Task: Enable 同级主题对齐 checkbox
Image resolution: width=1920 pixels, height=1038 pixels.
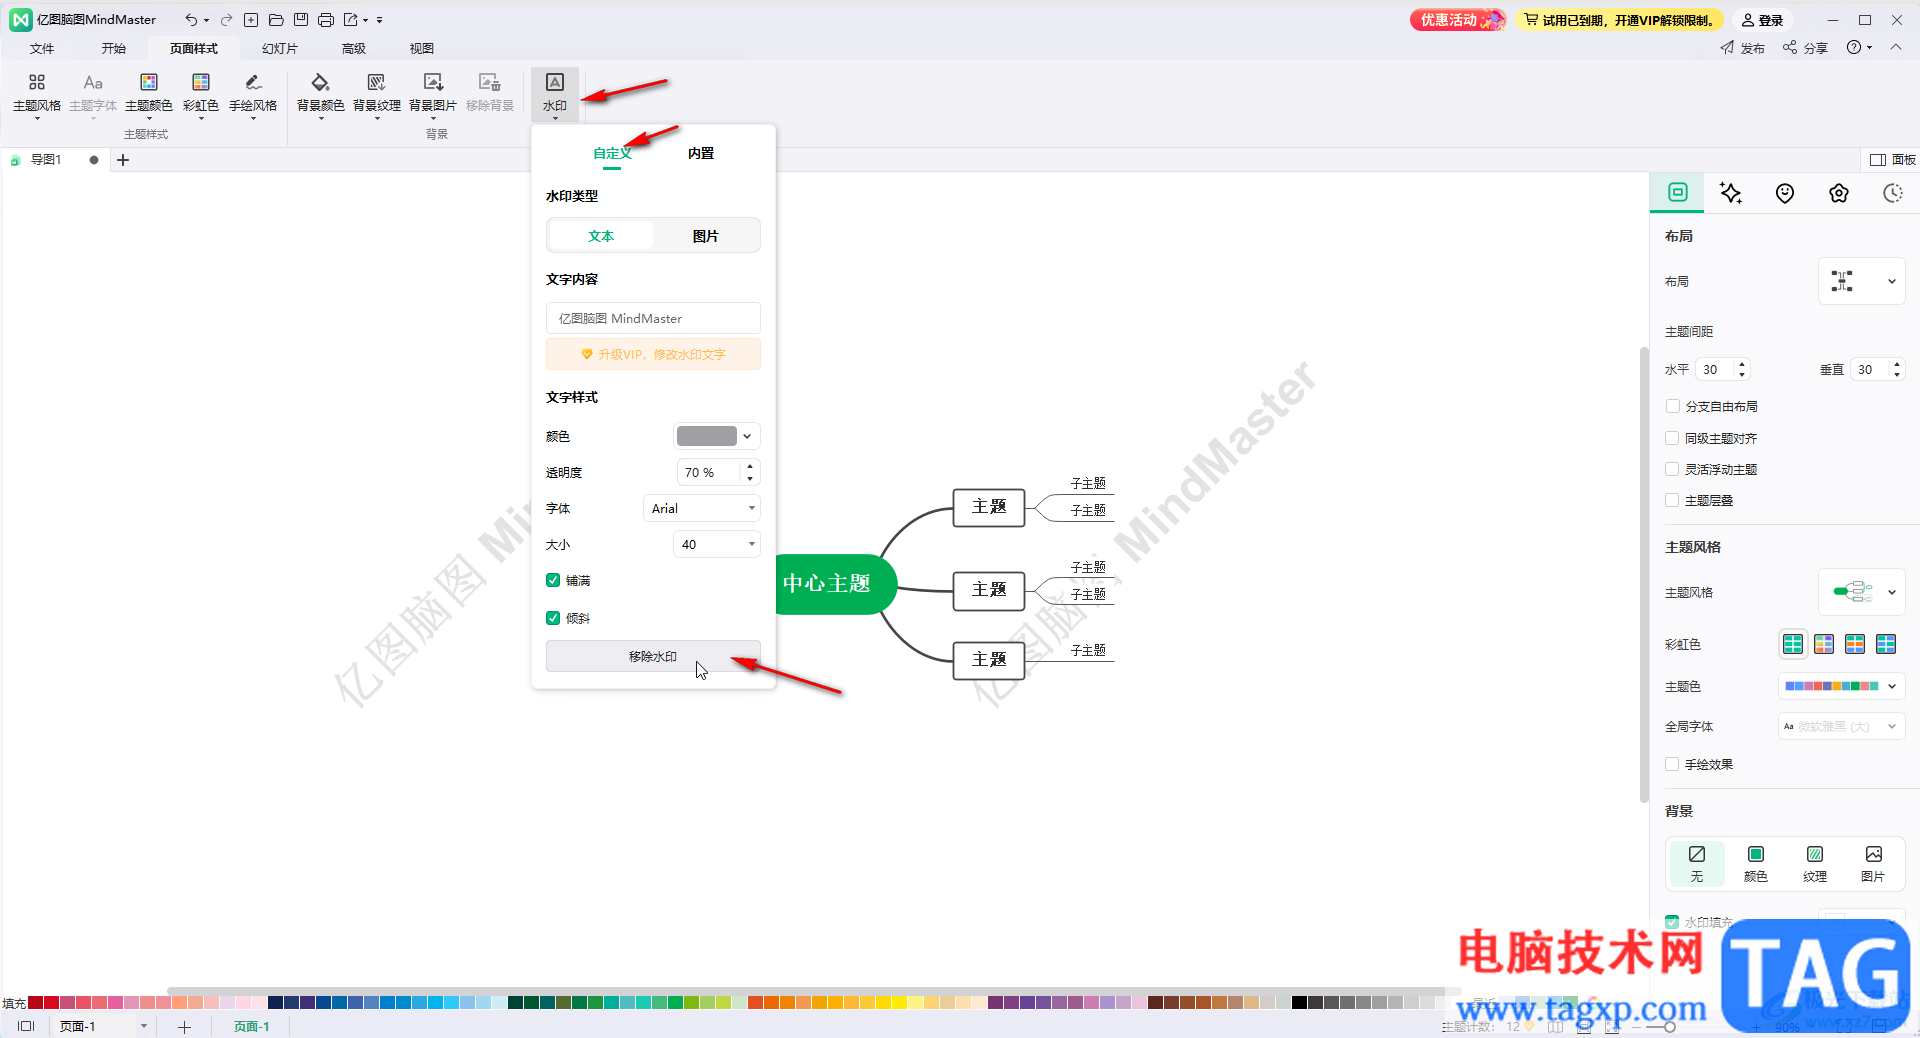Action: click(x=1672, y=438)
